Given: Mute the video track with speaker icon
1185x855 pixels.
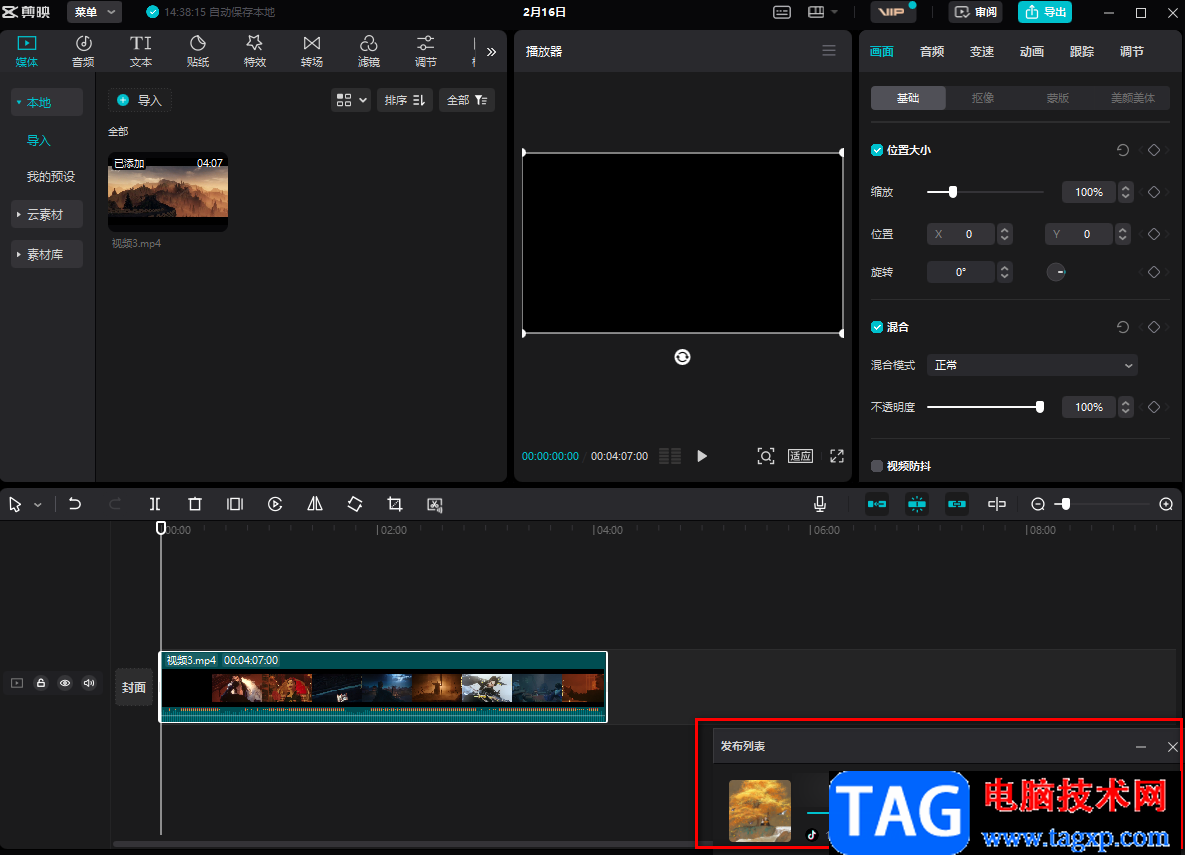Looking at the screenshot, I should [89, 684].
